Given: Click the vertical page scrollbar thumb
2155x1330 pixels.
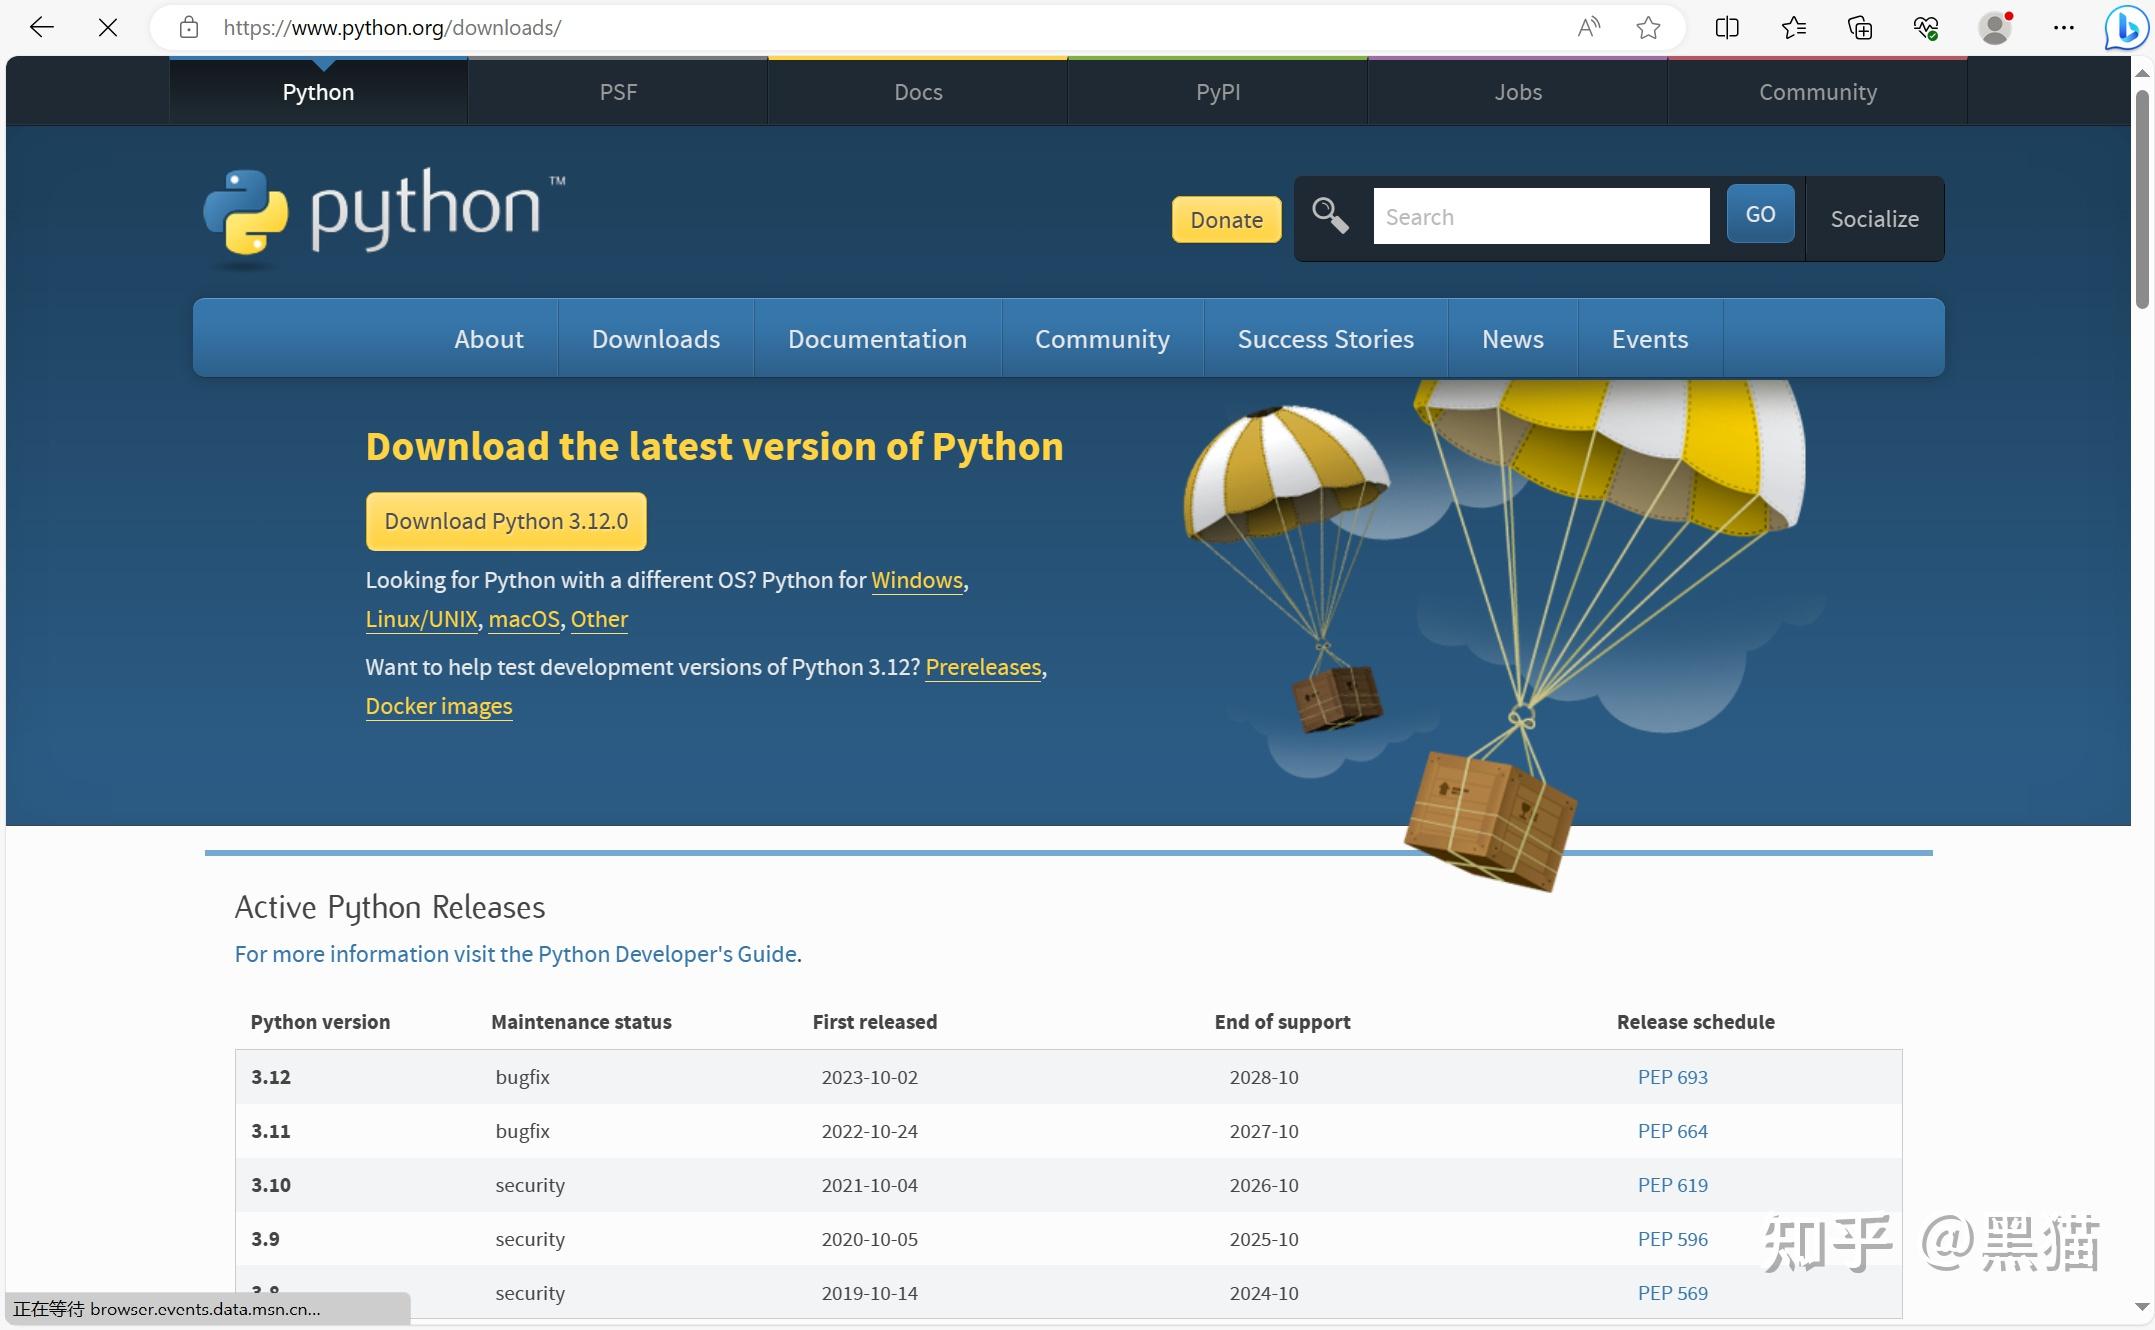Looking at the screenshot, I should tap(2141, 200).
